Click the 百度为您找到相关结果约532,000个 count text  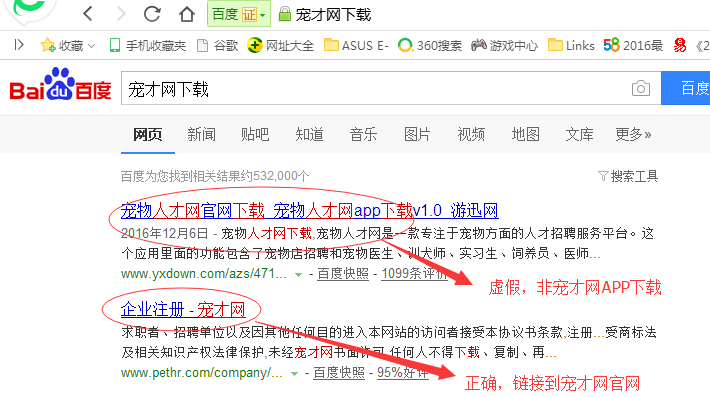[215, 176]
